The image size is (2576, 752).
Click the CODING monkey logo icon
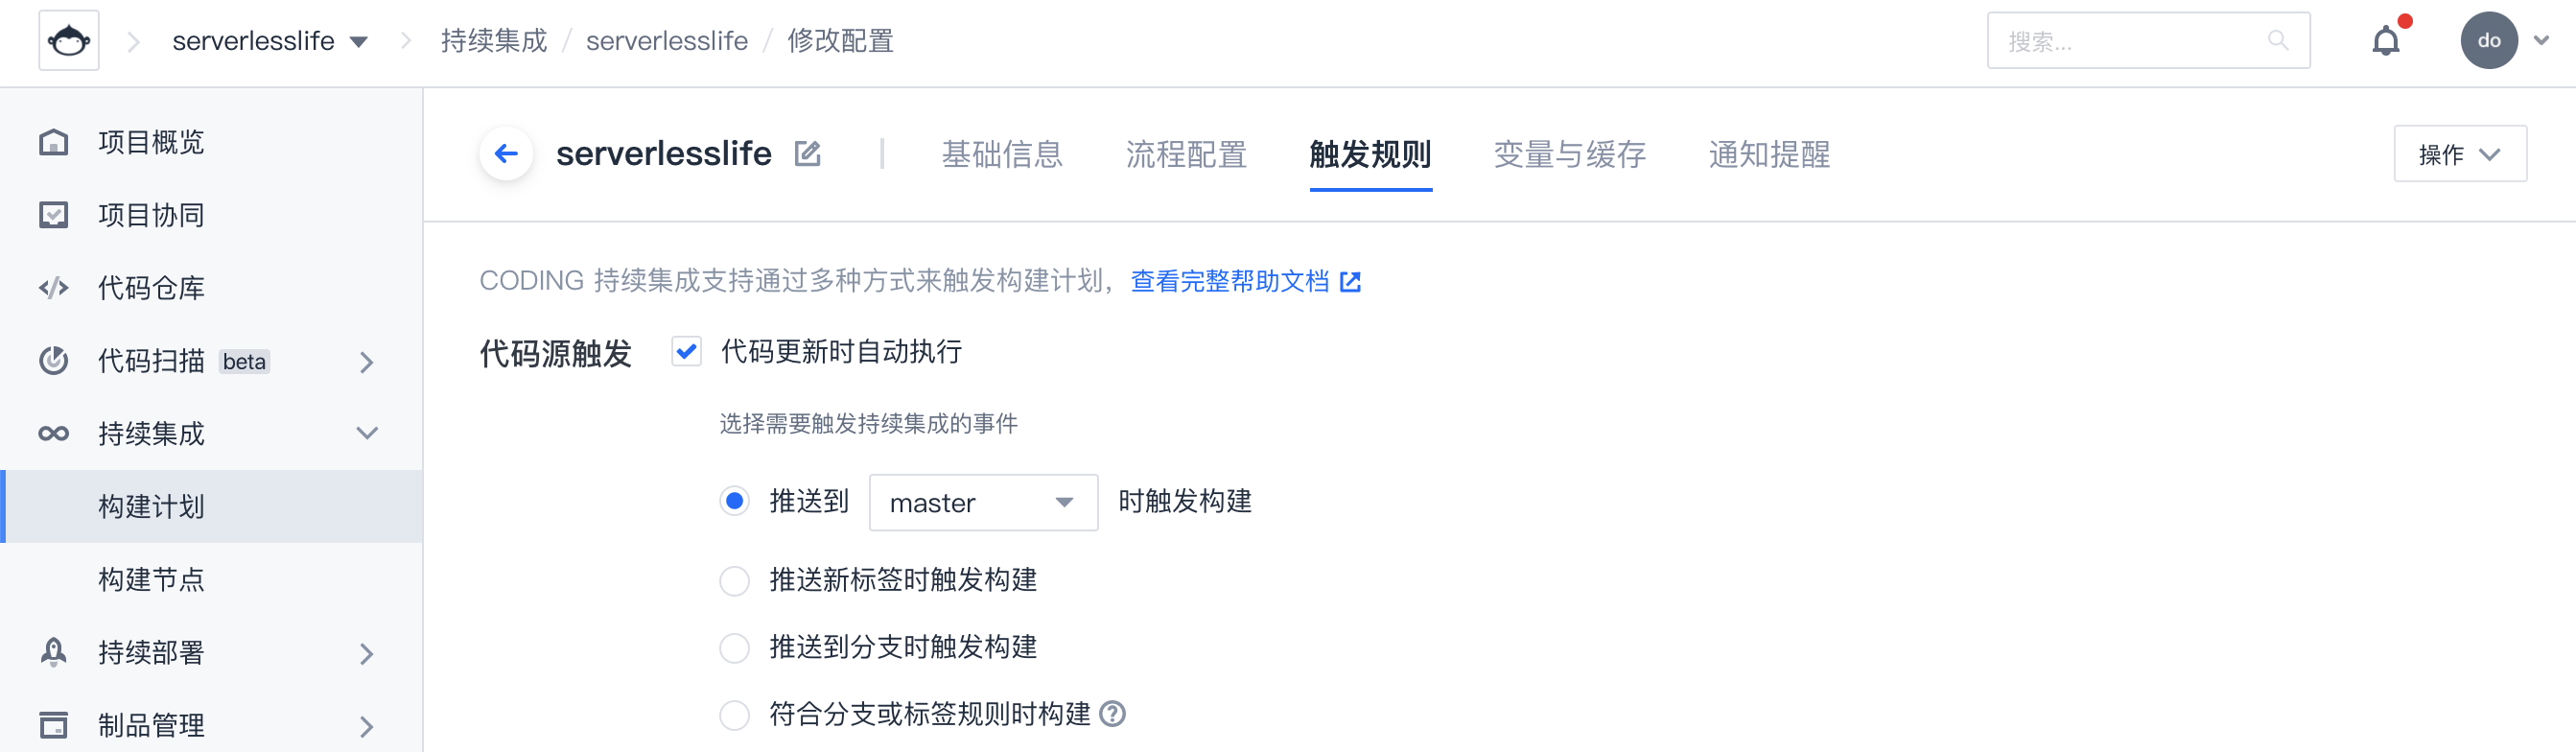(69, 41)
